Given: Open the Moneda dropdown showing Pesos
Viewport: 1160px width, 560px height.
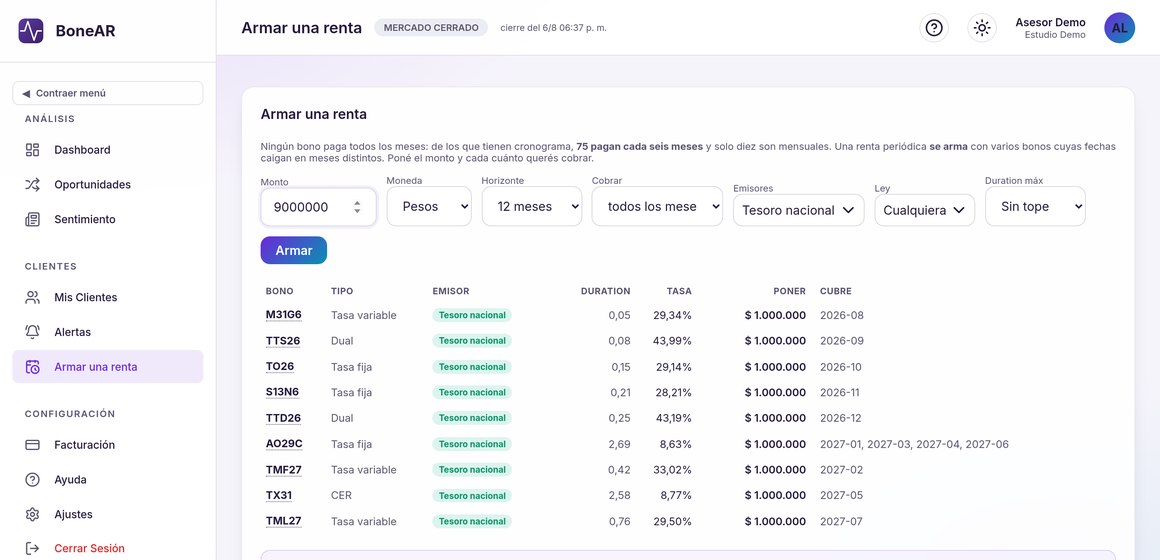Looking at the screenshot, I should point(429,206).
